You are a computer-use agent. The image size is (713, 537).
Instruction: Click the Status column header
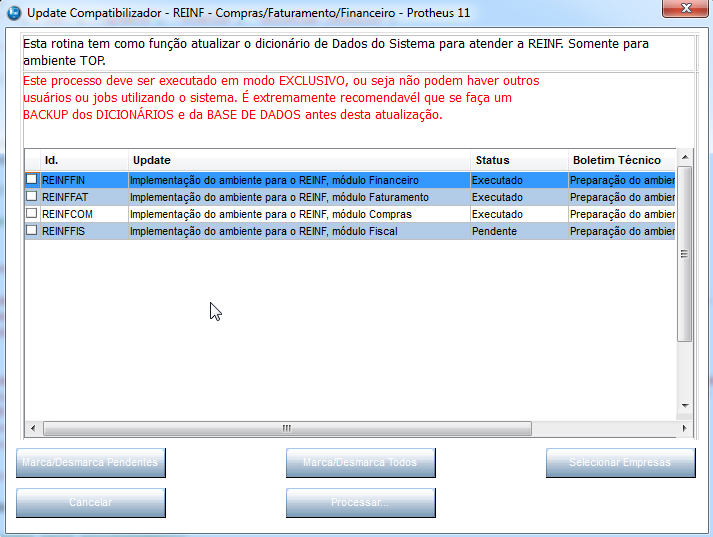[519, 160]
